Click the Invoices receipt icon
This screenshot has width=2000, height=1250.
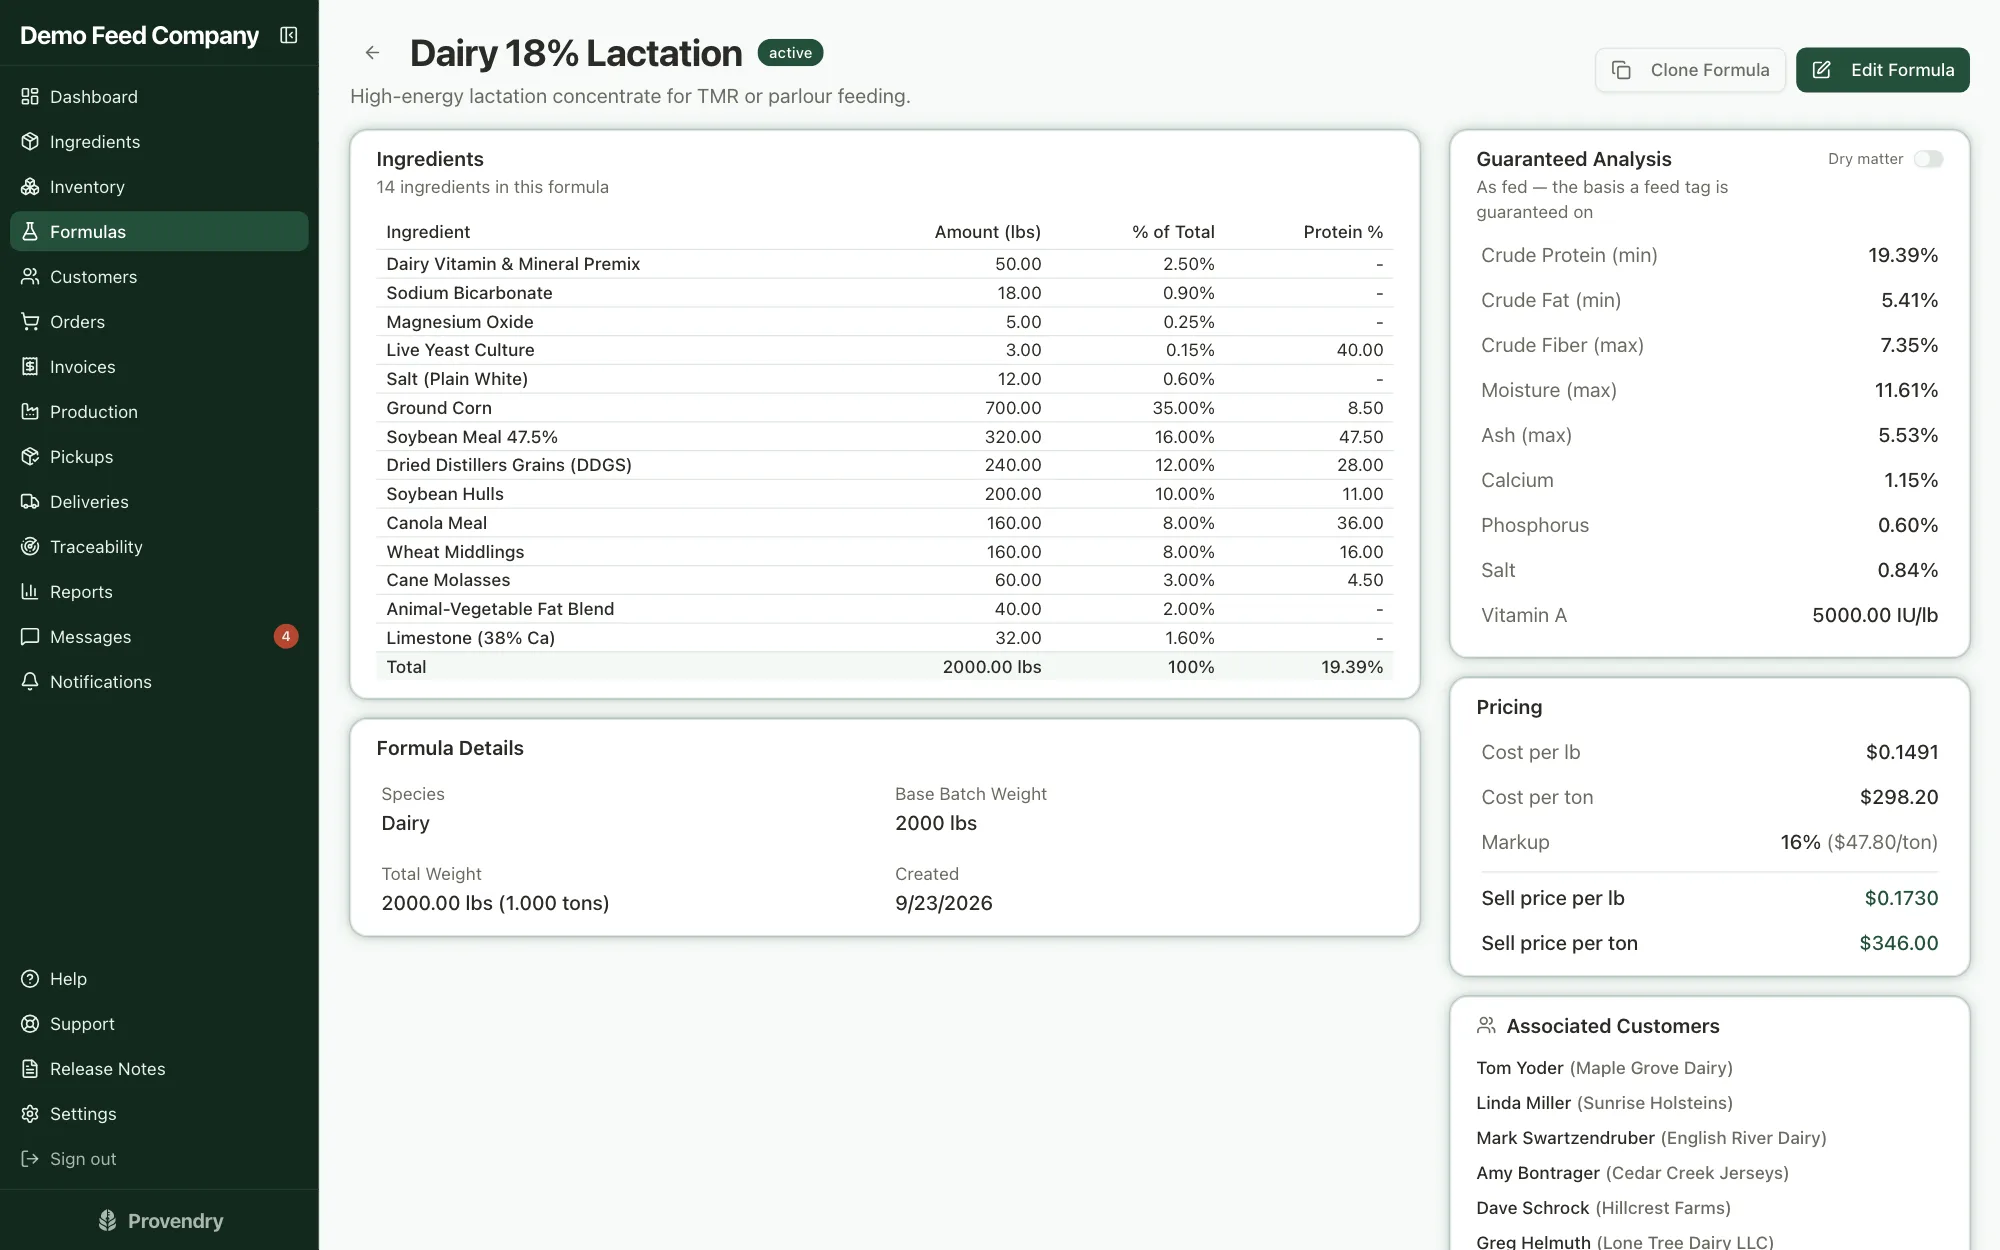[30, 367]
